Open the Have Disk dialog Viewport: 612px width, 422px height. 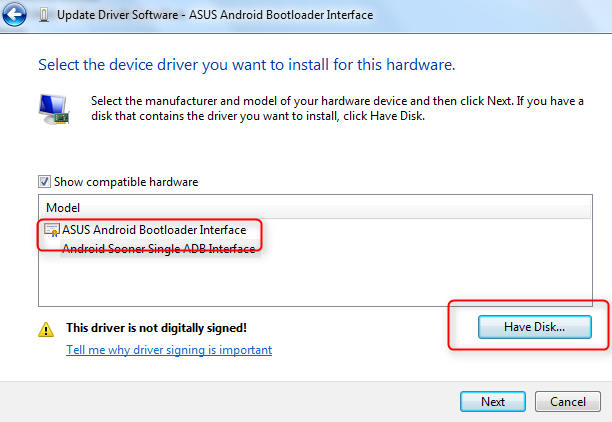coord(535,327)
